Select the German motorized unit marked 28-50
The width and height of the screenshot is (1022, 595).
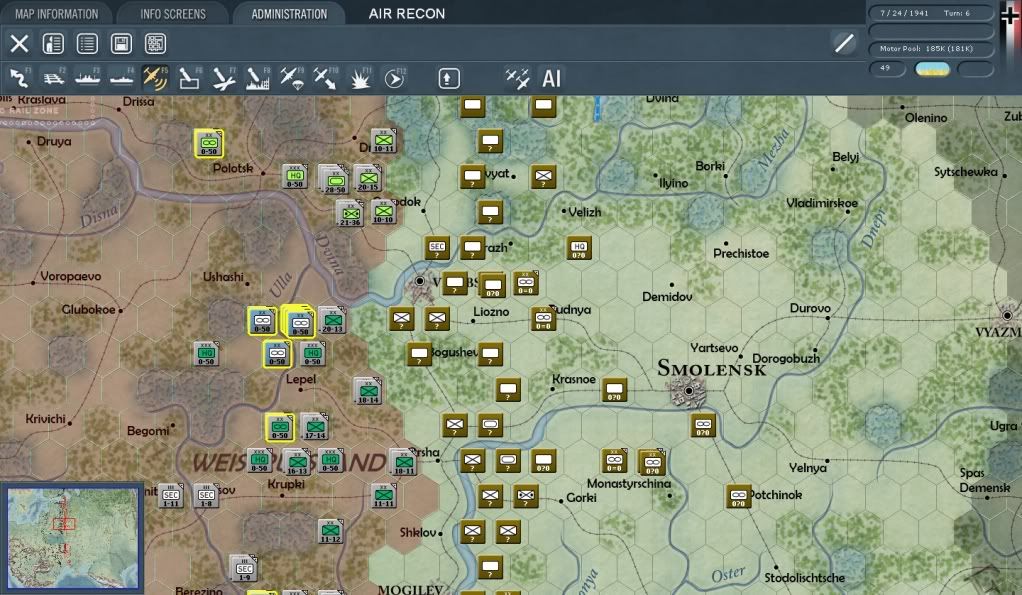[334, 179]
